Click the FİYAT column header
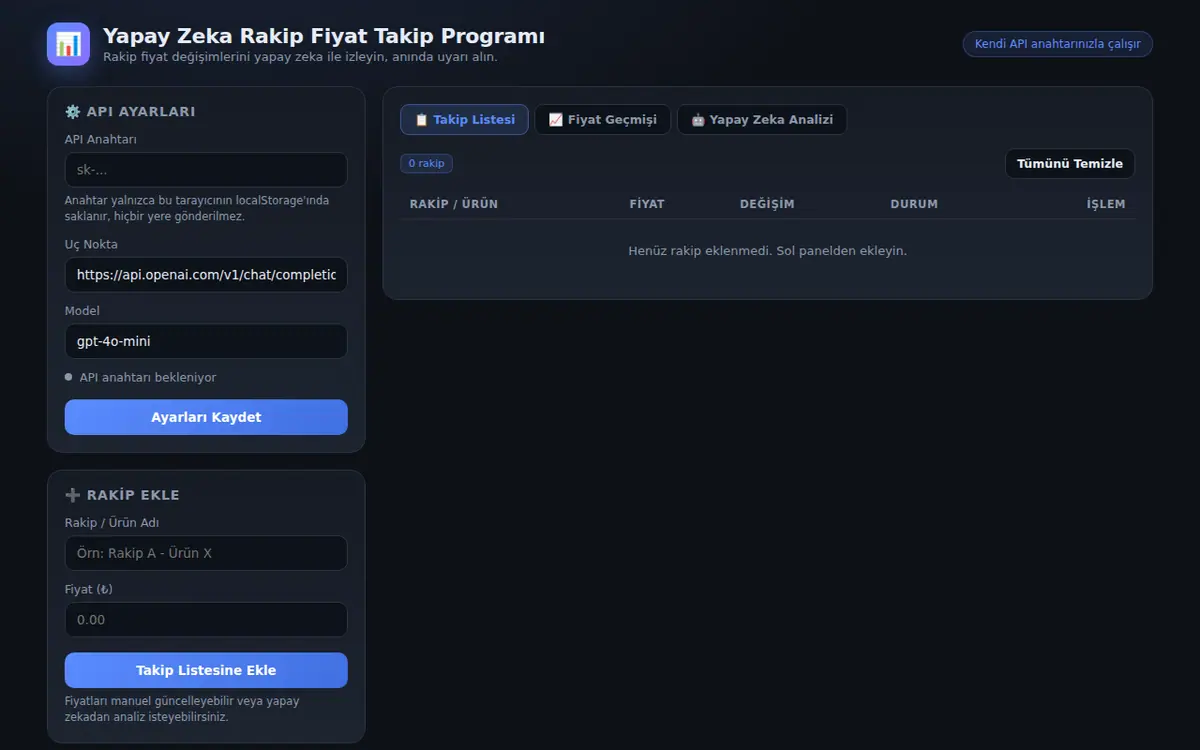Screen dimensions: 1200x750 pyautogui.click(x=647, y=204)
